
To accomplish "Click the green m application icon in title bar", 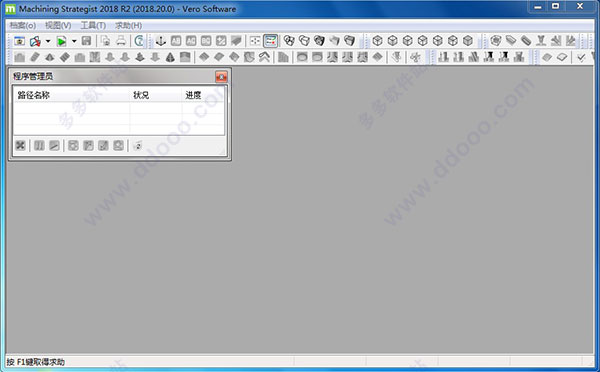I will coord(11,9).
